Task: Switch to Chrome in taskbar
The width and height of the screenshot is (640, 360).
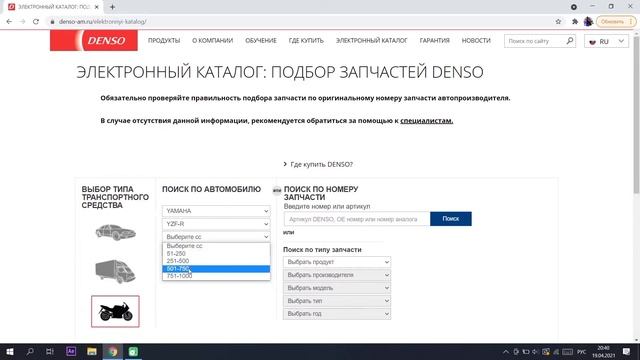Action: pos(113,351)
